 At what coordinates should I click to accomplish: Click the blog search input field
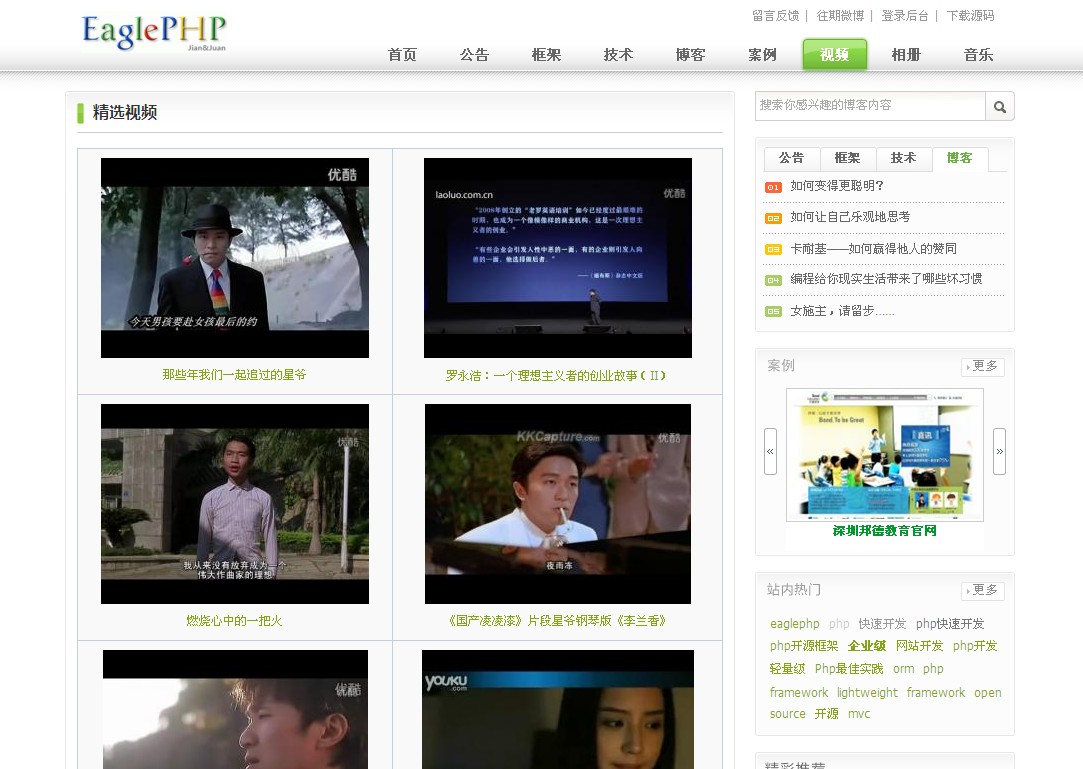click(x=870, y=106)
